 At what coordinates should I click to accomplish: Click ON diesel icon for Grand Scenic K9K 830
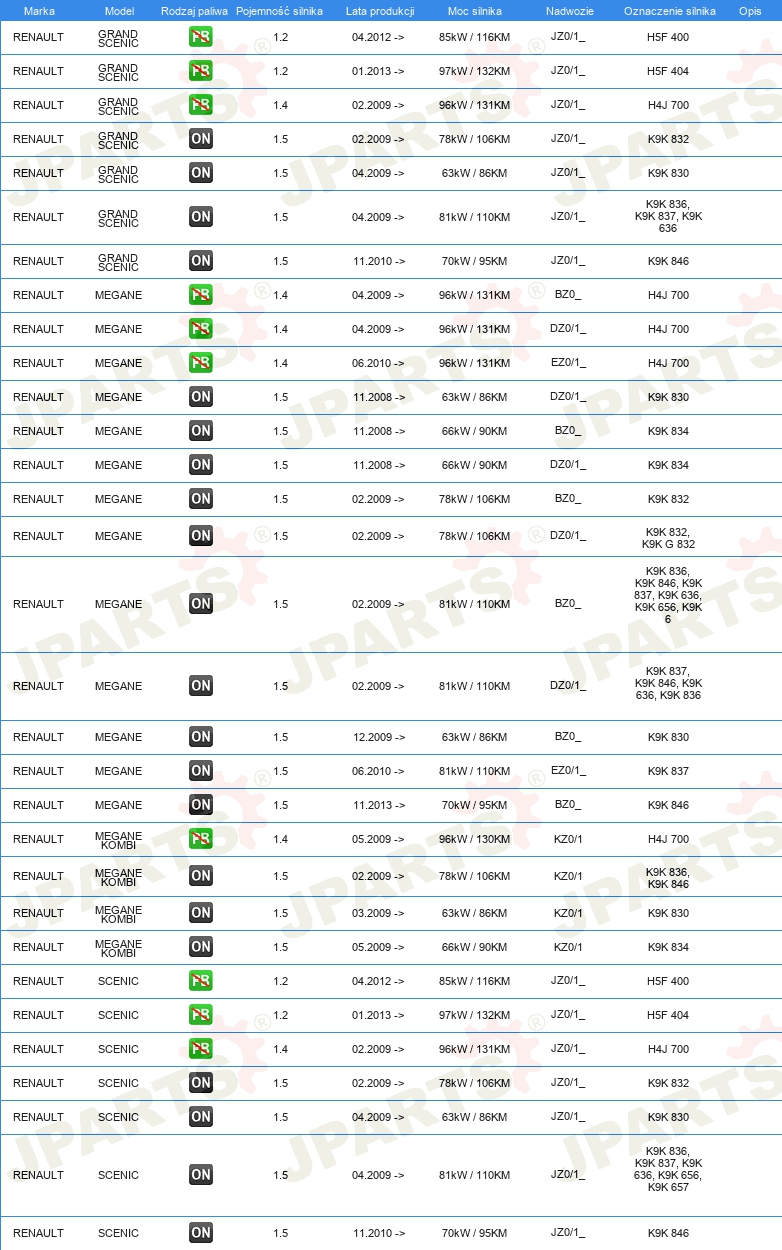[x=201, y=173]
